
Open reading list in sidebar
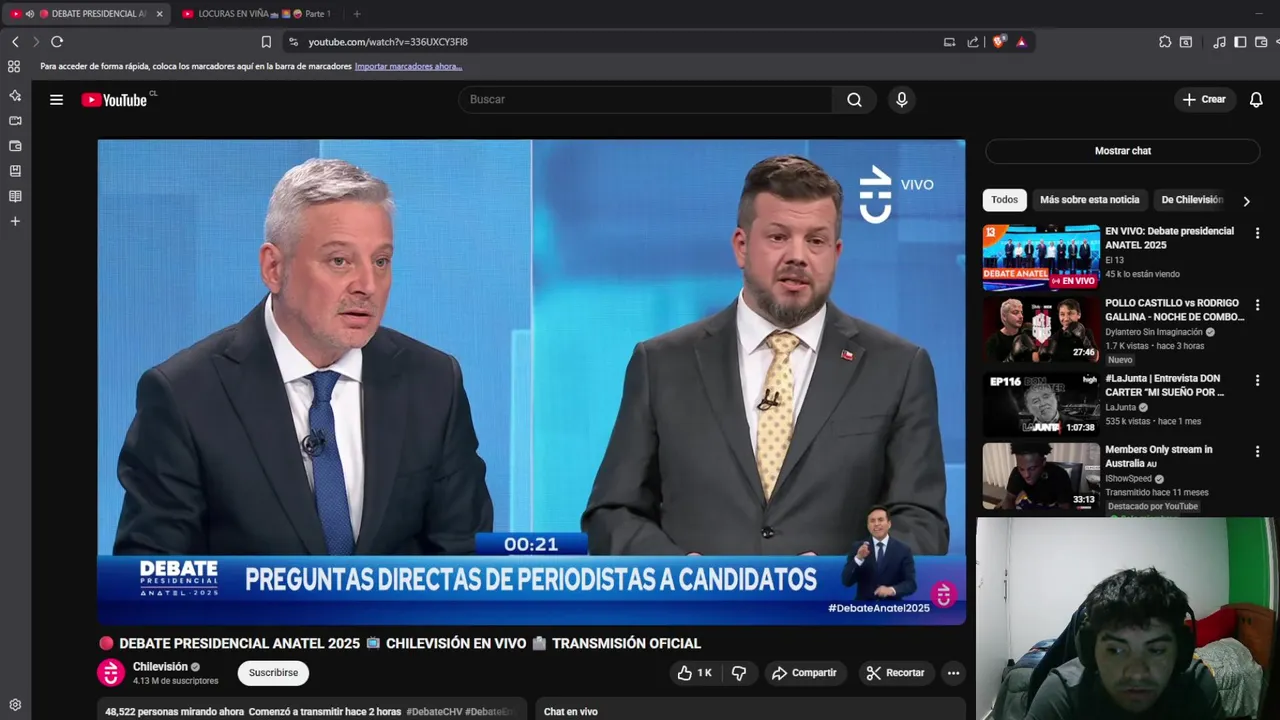coord(15,196)
